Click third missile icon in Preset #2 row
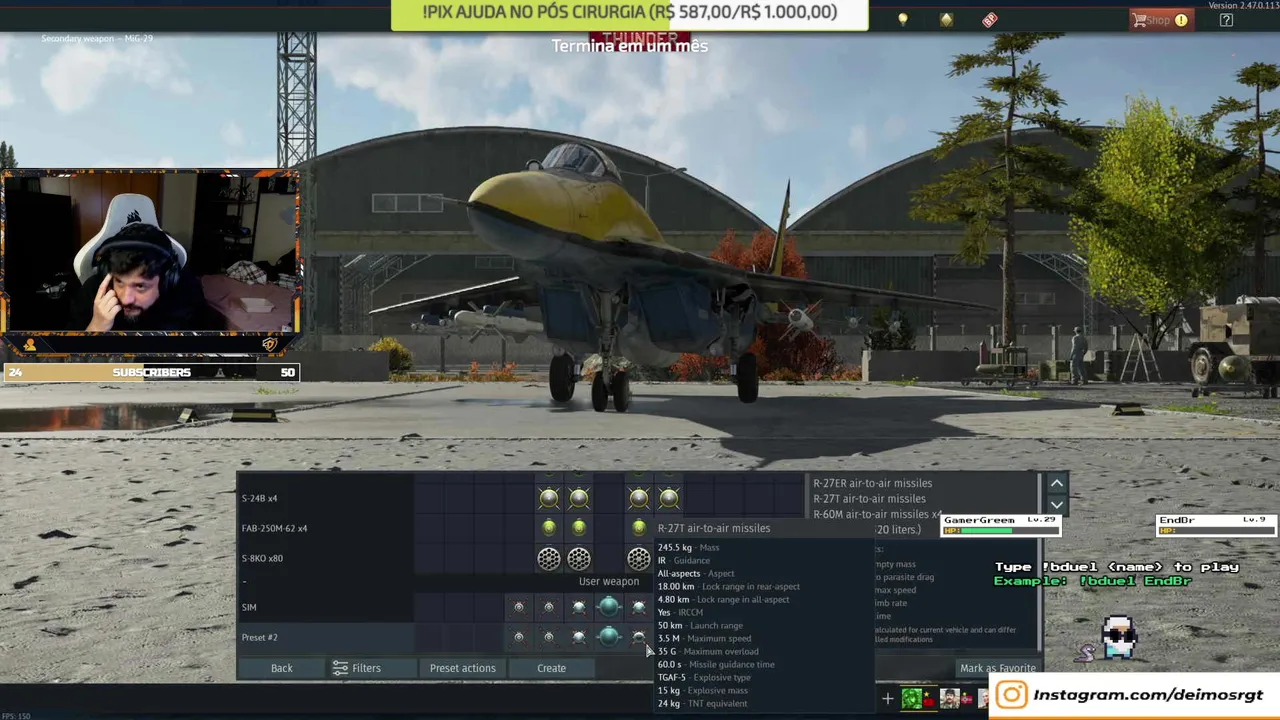Viewport: 1280px width, 720px height. pos(579,637)
